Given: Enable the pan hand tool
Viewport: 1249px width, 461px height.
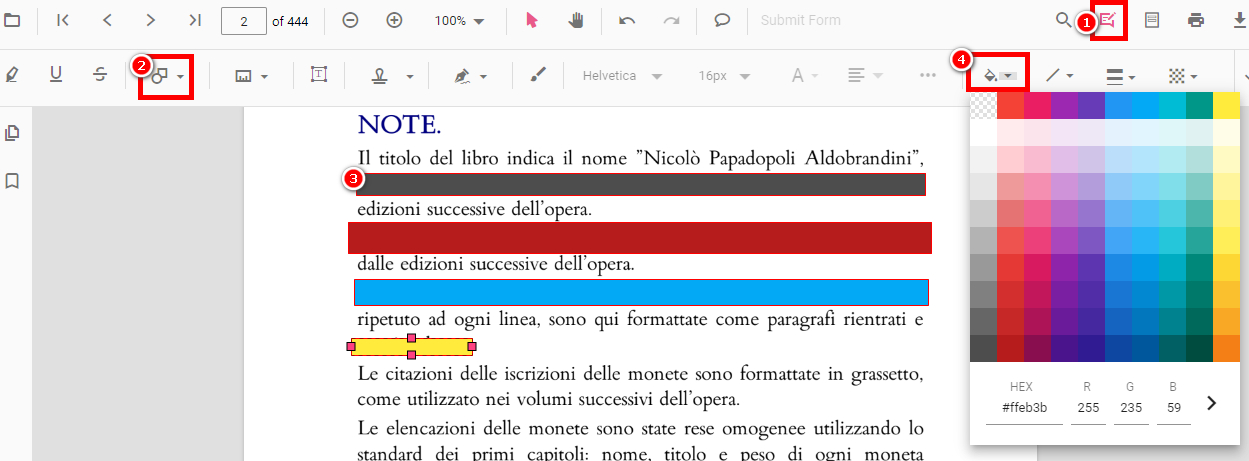Looking at the screenshot, I should (576, 20).
